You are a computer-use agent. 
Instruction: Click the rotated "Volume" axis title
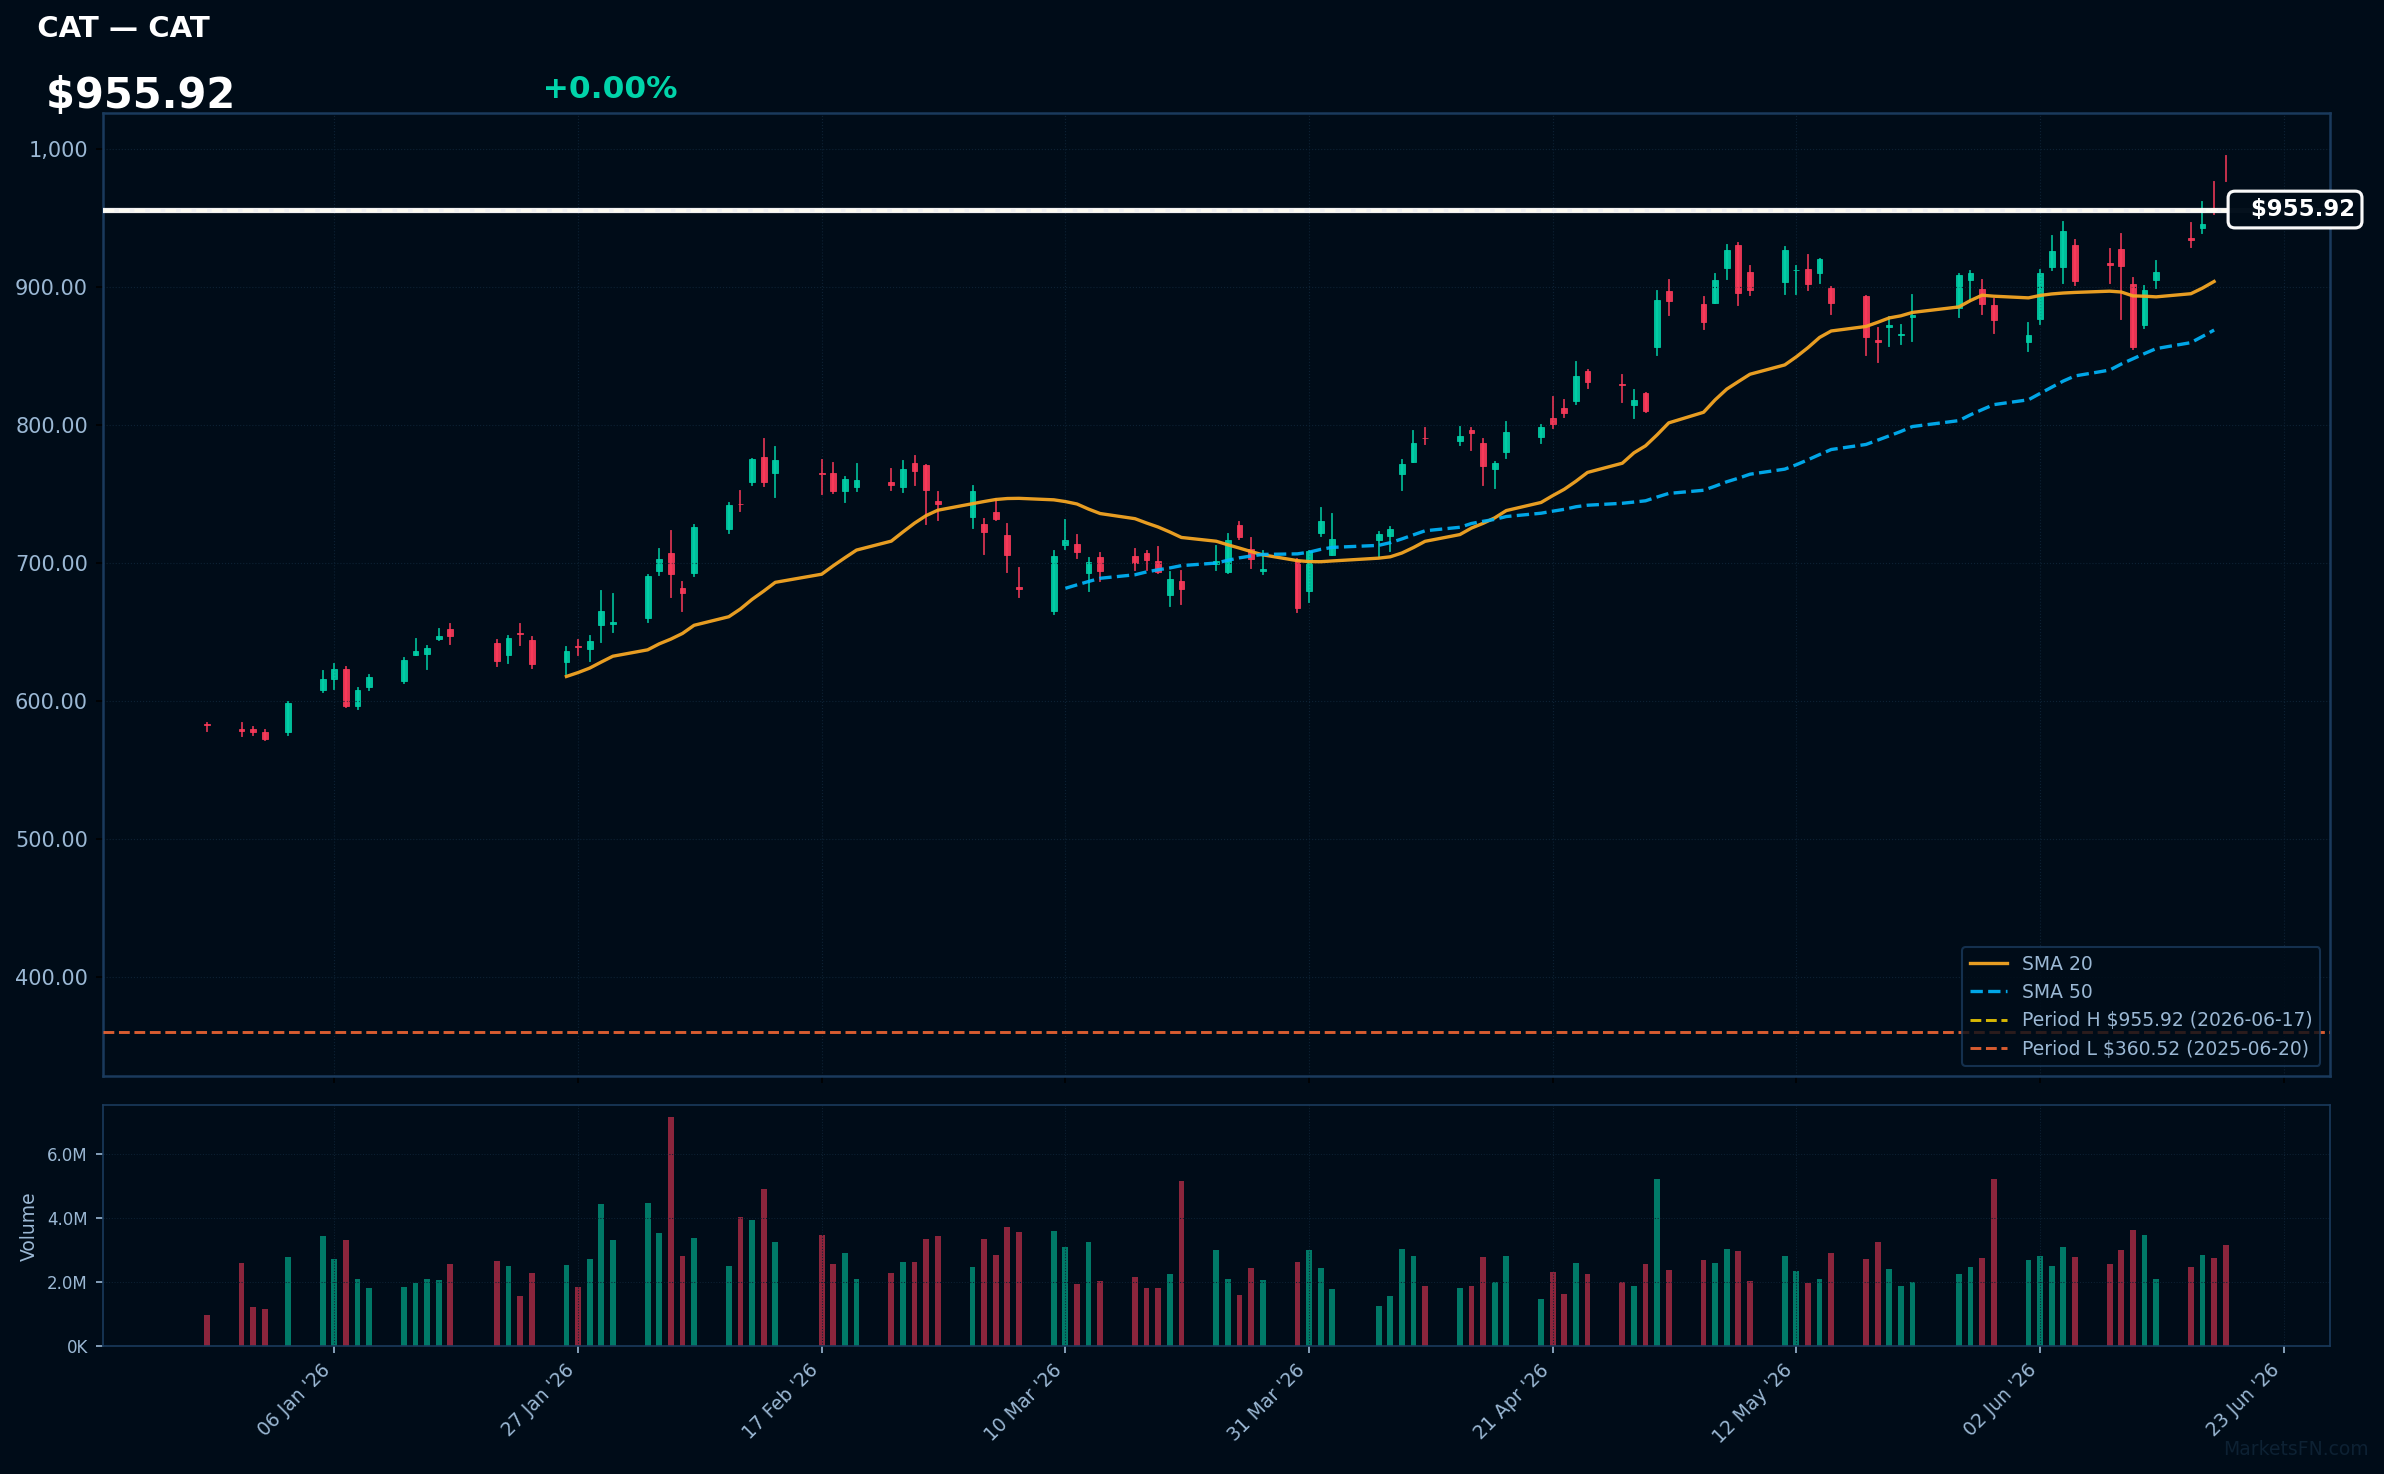(28, 1227)
